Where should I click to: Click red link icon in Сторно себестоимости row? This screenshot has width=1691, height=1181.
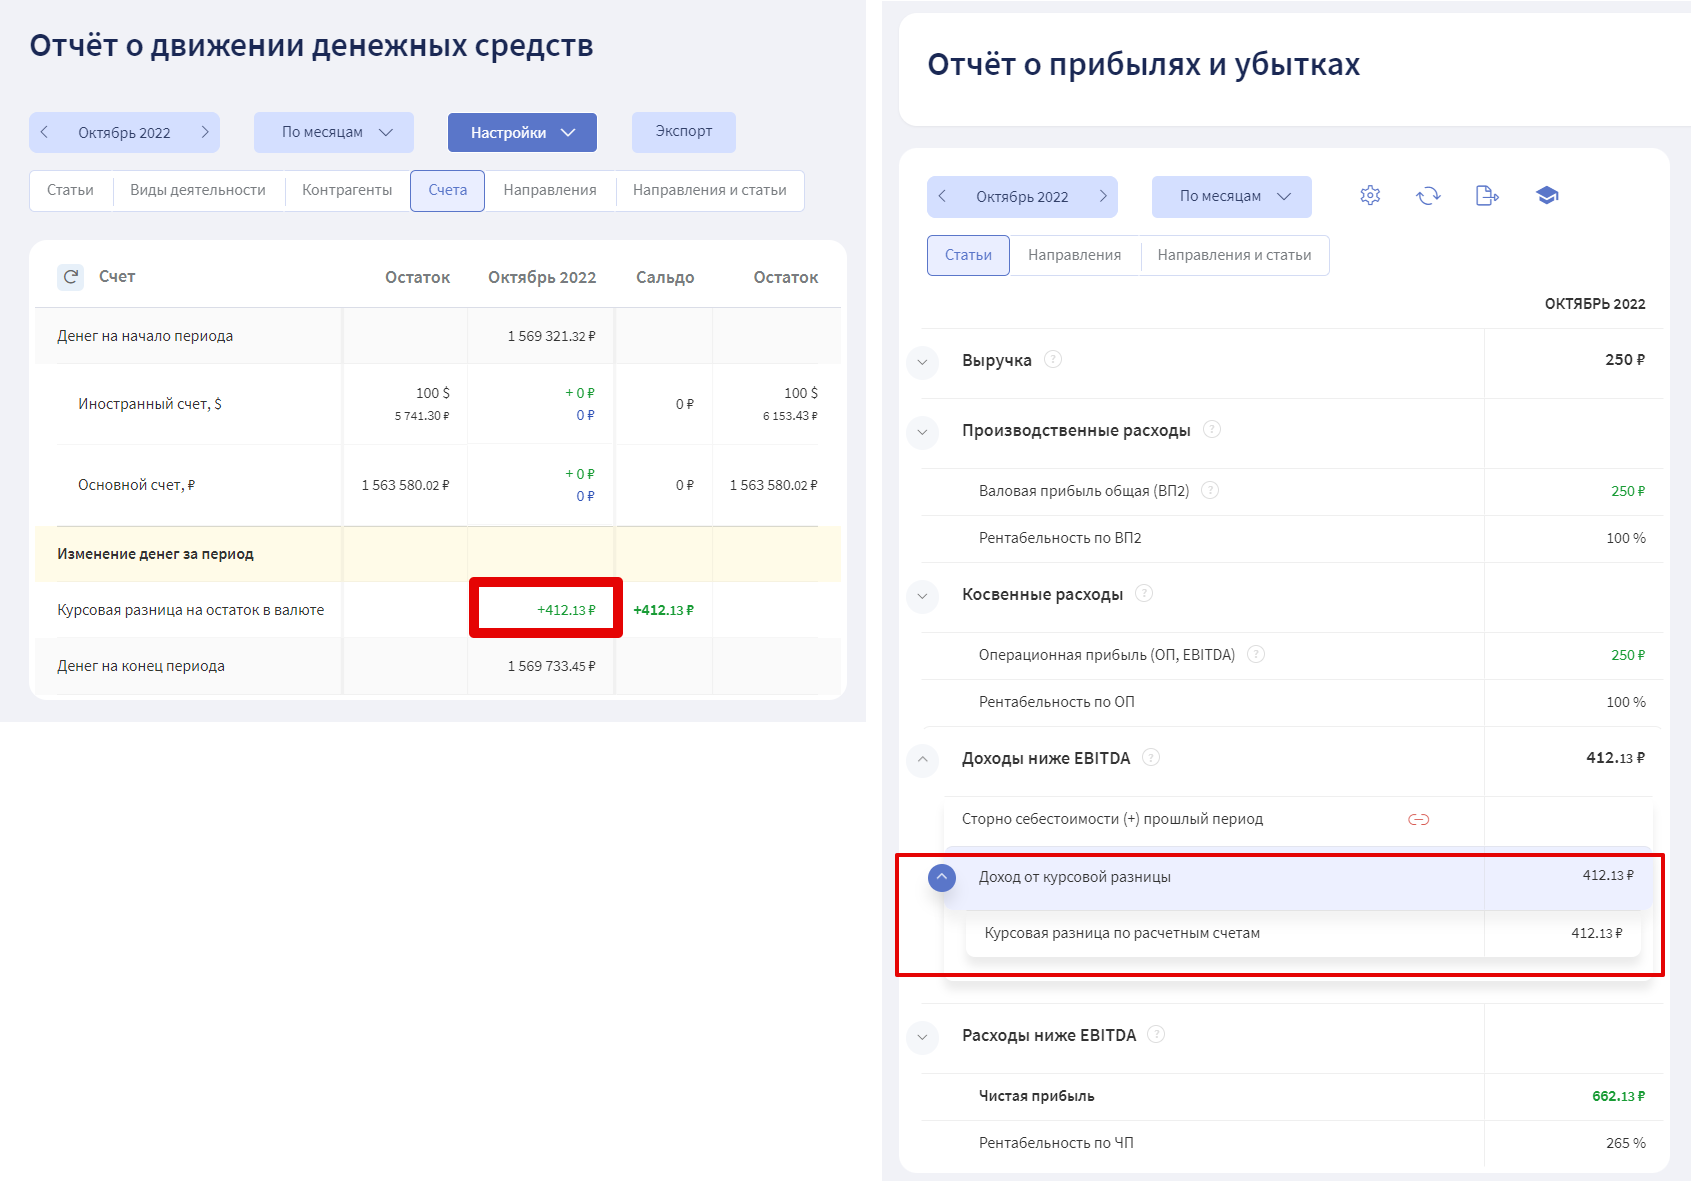[1418, 819]
